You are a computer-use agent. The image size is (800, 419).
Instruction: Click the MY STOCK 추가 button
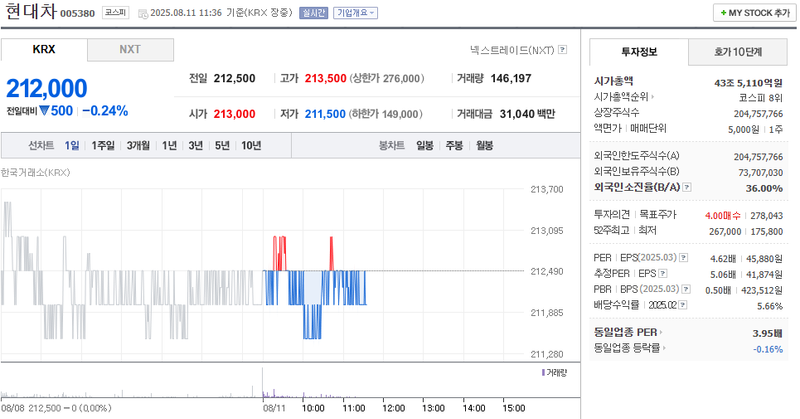click(x=755, y=13)
